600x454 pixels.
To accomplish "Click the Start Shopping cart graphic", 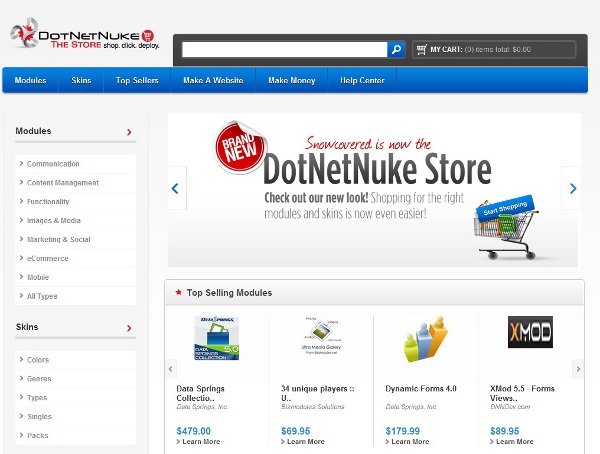I will 505,228.
